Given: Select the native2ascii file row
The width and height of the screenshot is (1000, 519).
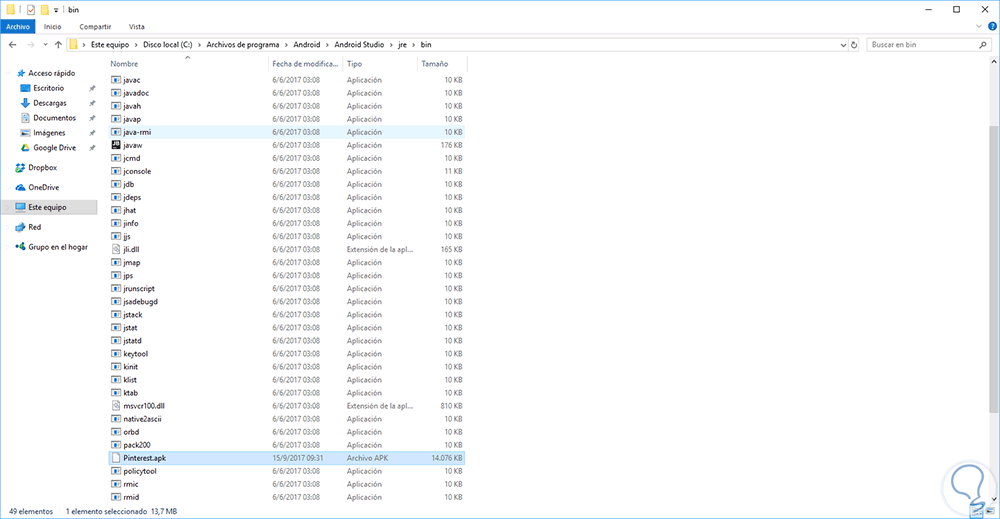Looking at the screenshot, I should click(x=286, y=419).
